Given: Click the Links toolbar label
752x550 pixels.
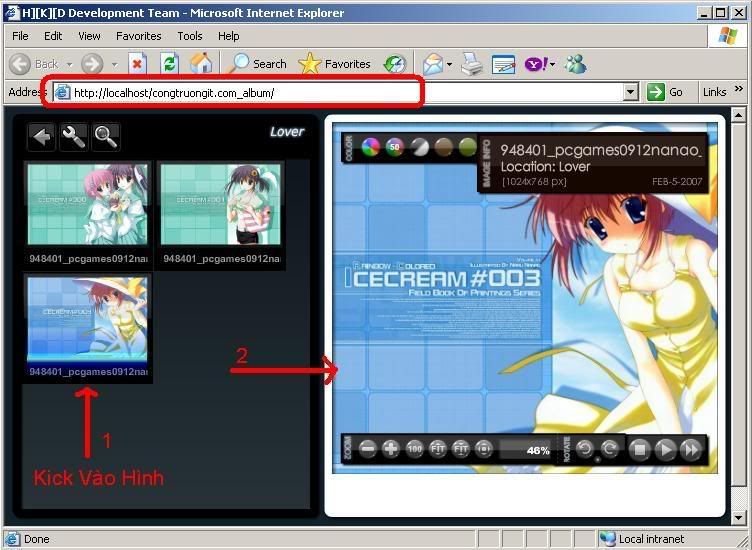Looking at the screenshot, I should [x=715, y=92].
